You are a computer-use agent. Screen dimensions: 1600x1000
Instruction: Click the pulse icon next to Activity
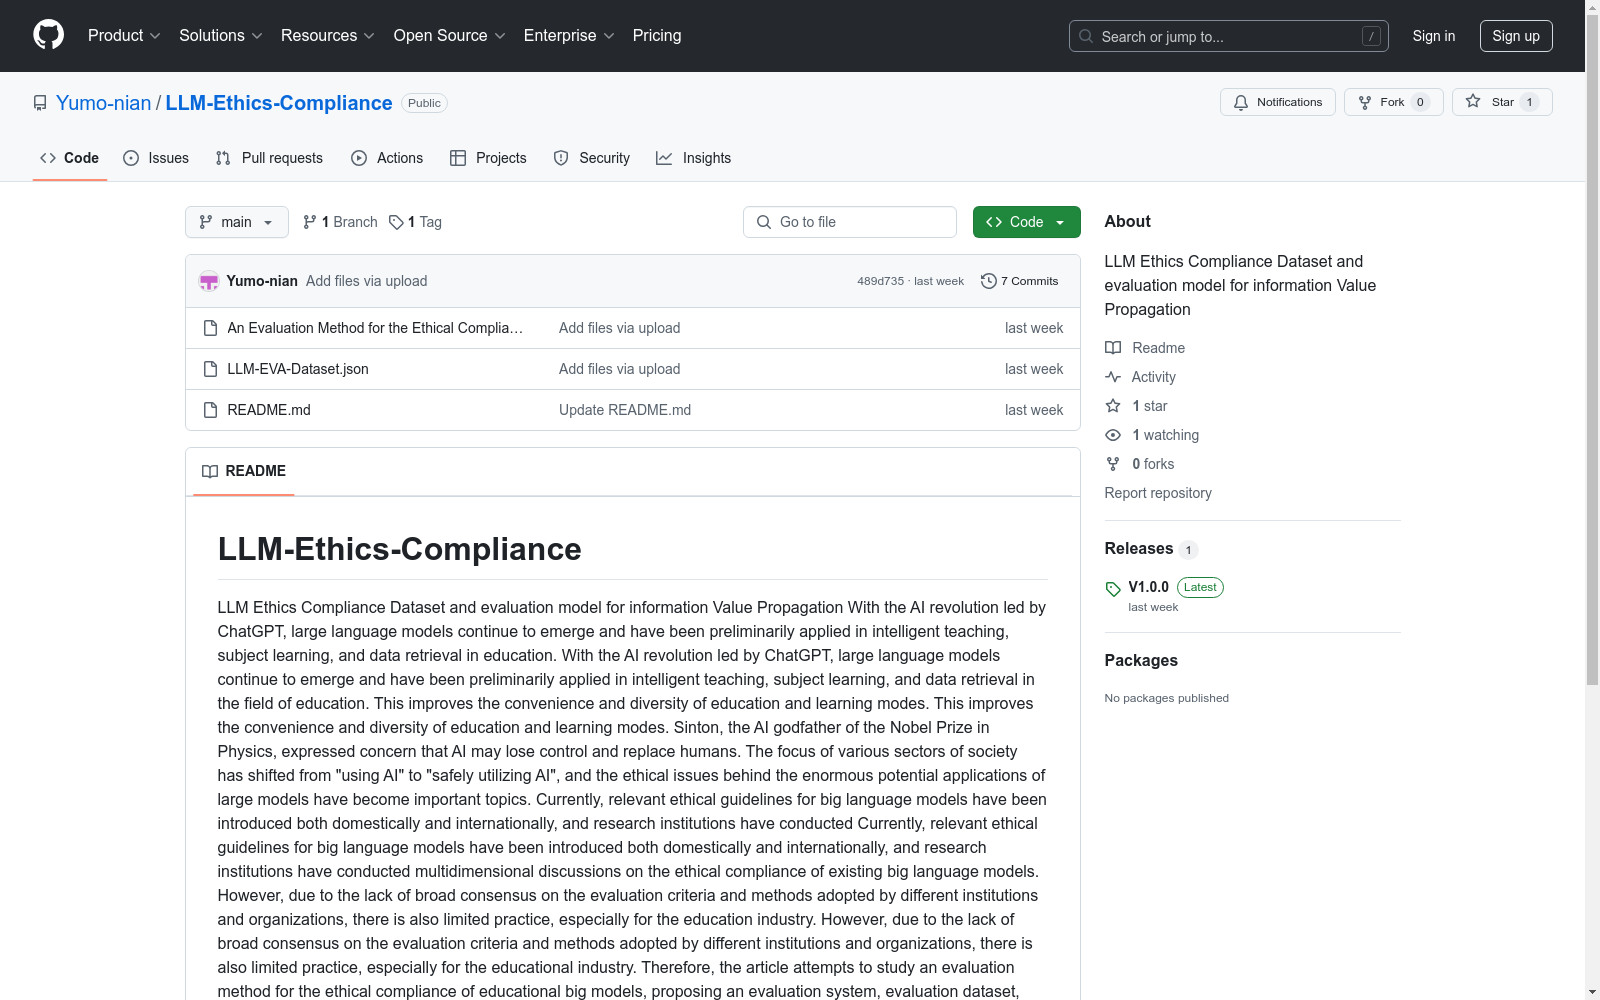(x=1113, y=377)
